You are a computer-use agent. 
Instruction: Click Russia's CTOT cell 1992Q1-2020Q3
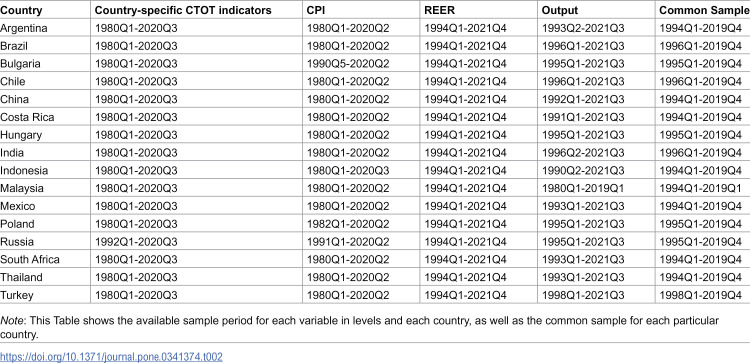click(x=136, y=242)
